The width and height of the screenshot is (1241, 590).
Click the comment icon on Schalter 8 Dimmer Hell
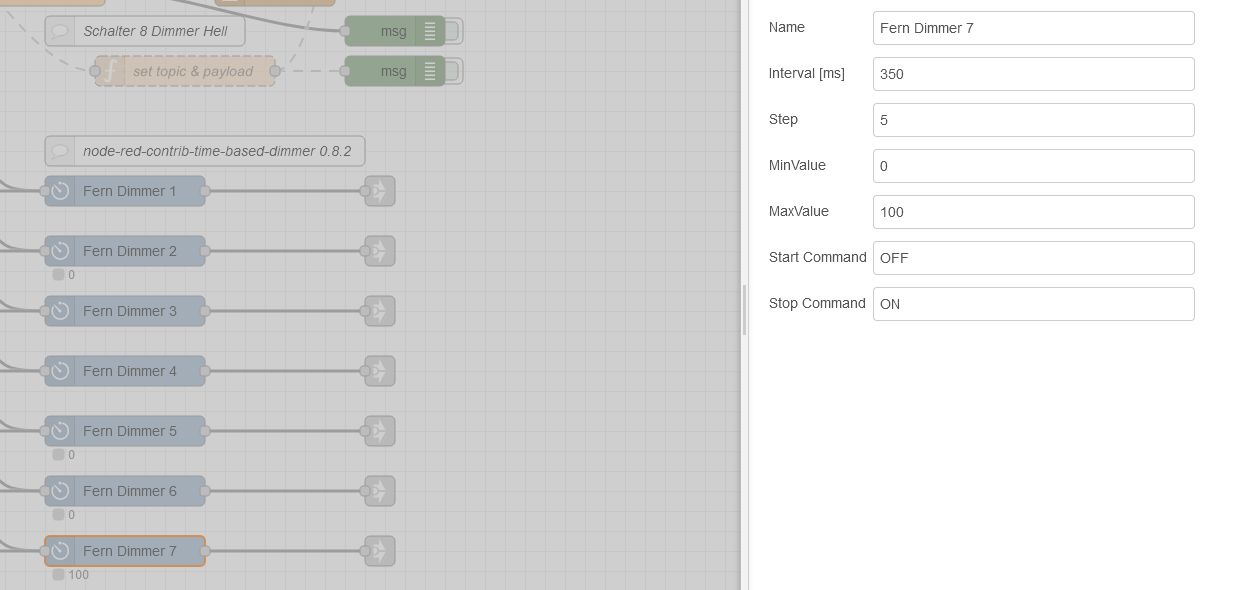60,31
